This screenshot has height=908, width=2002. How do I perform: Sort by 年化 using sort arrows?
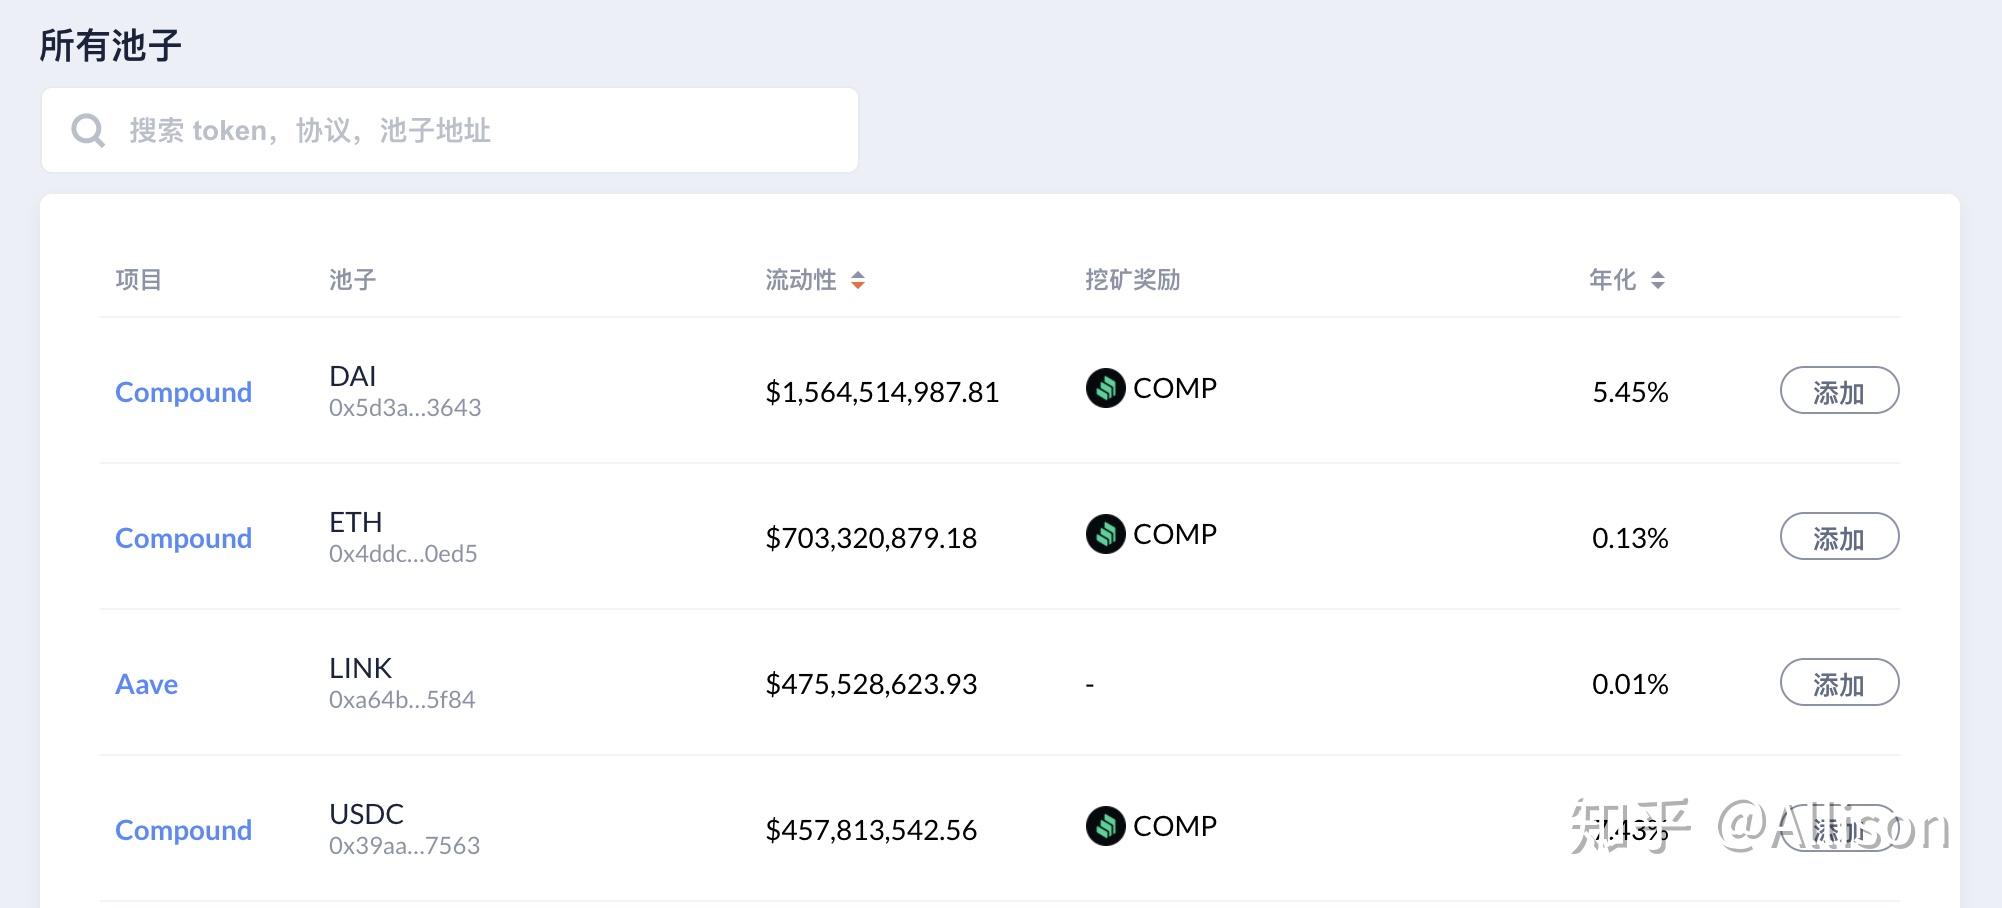tap(1658, 280)
